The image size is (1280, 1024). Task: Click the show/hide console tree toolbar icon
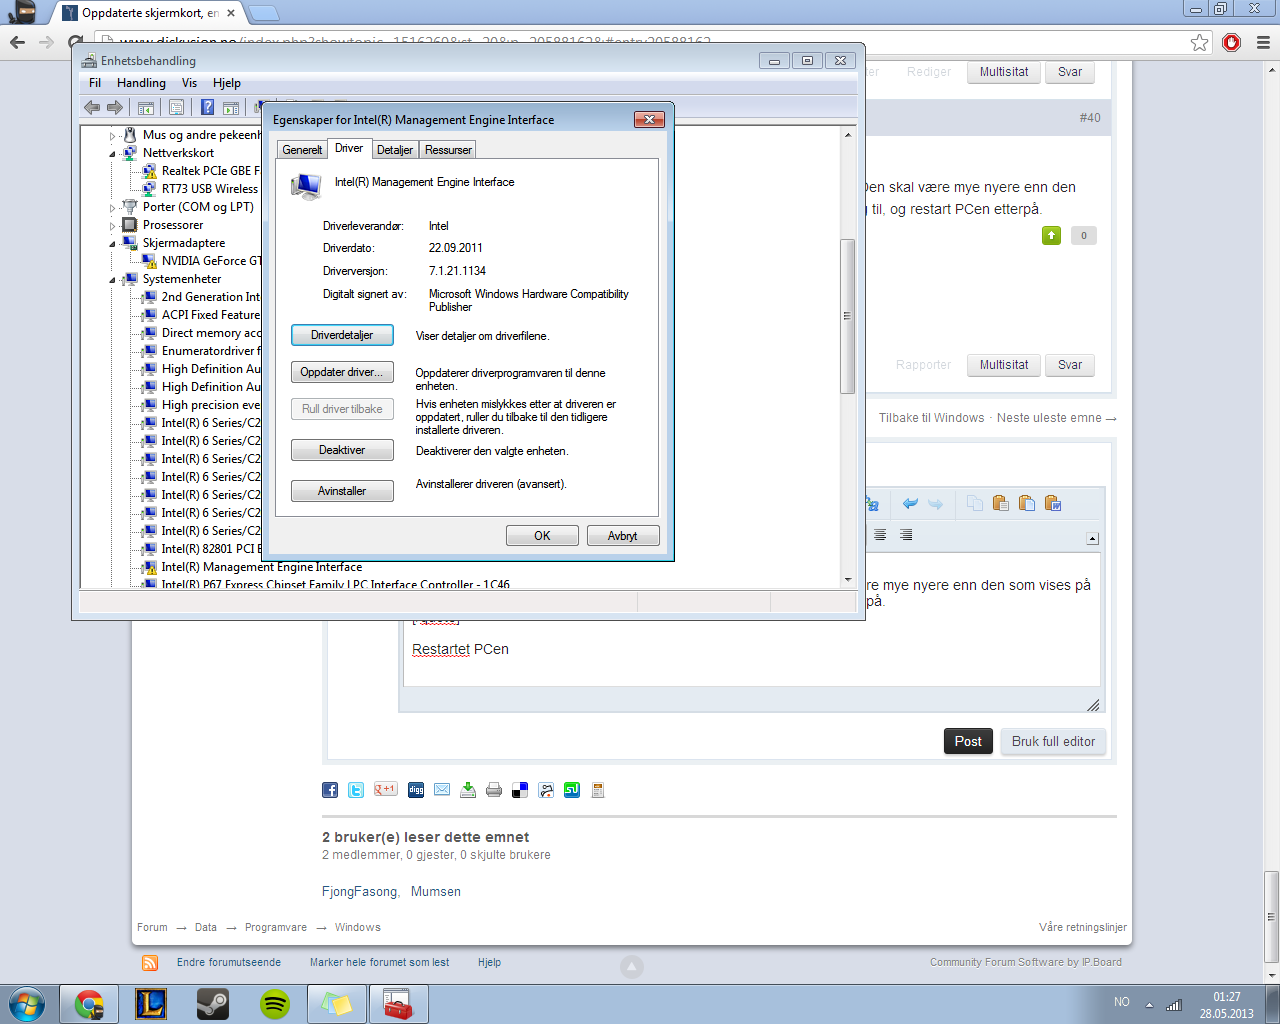(146, 107)
